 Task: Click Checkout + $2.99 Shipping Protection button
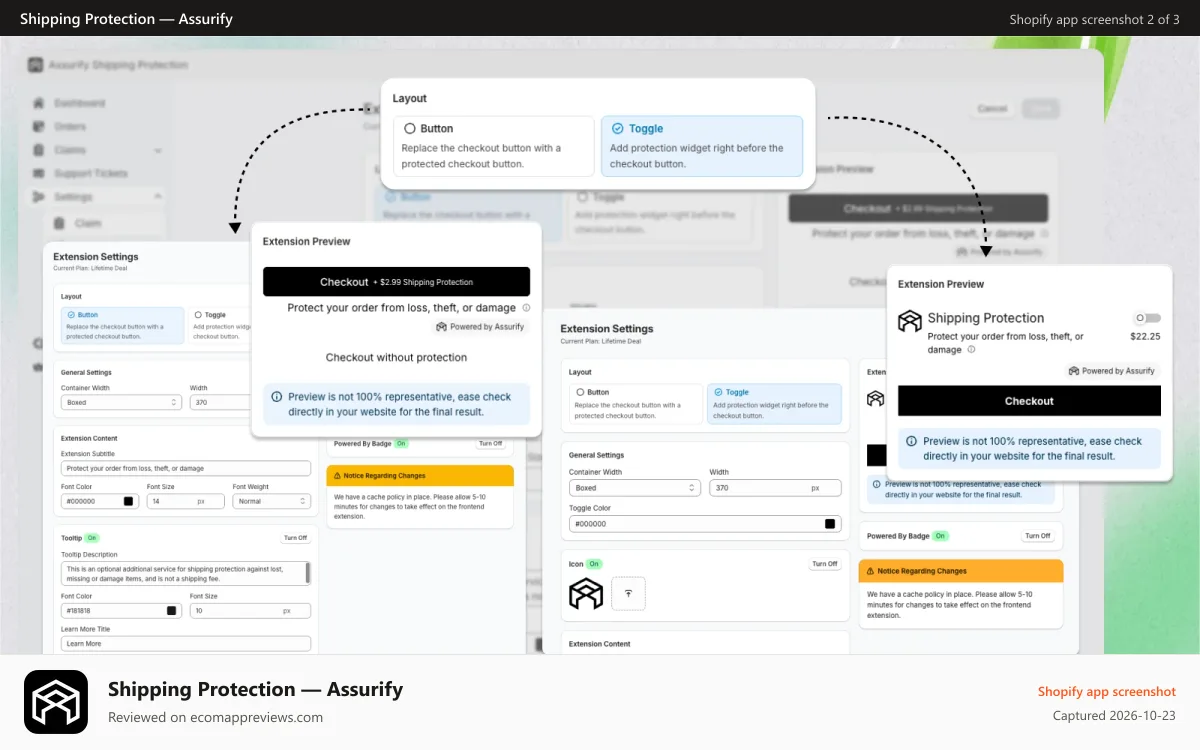[397, 282]
